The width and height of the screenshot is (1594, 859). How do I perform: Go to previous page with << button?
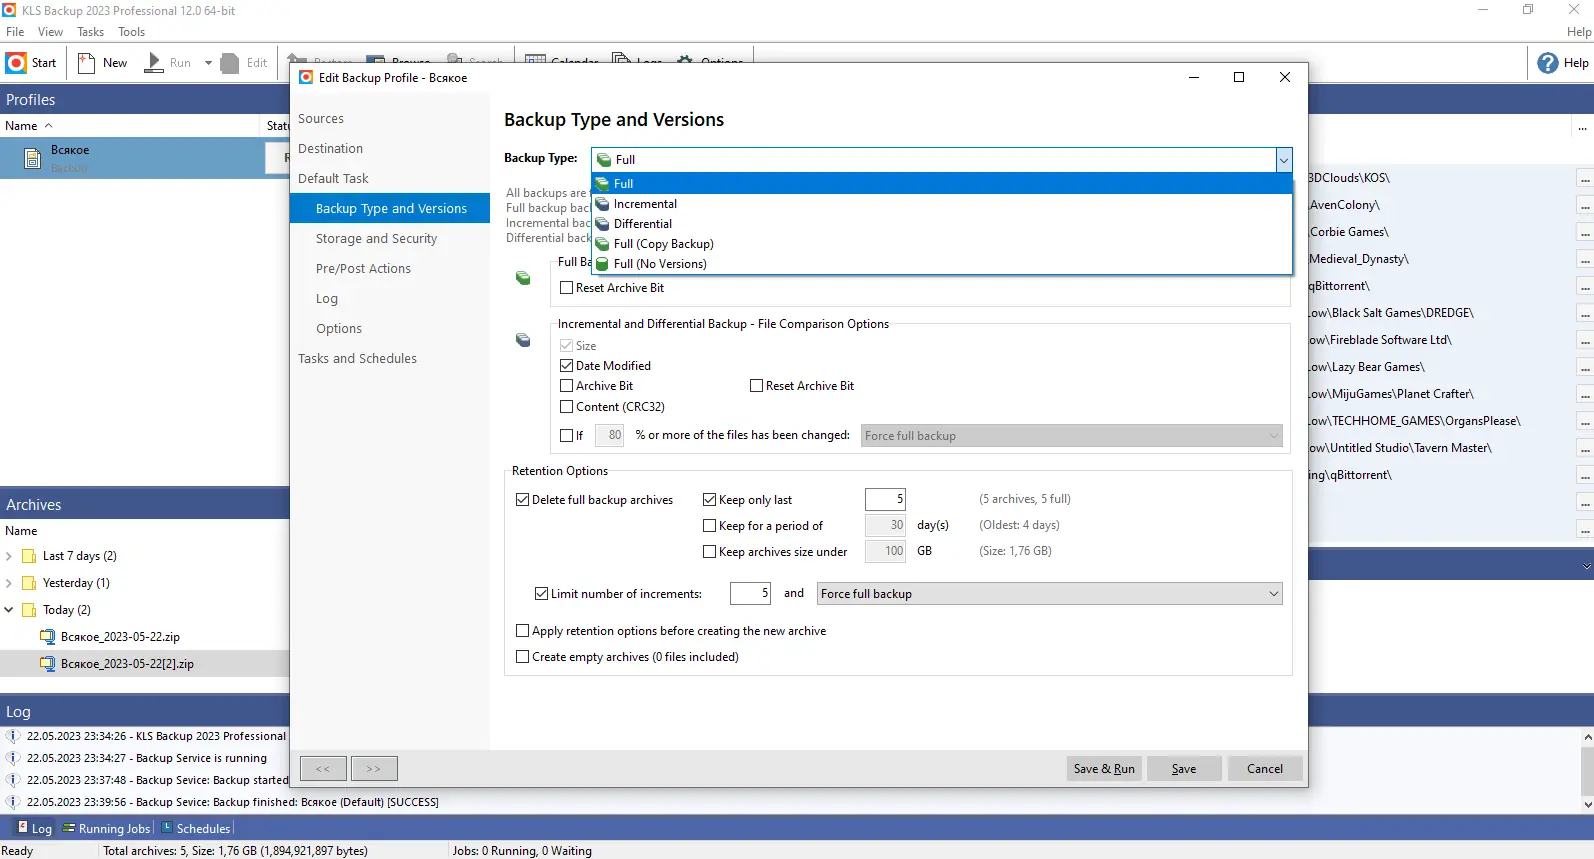(323, 768)
